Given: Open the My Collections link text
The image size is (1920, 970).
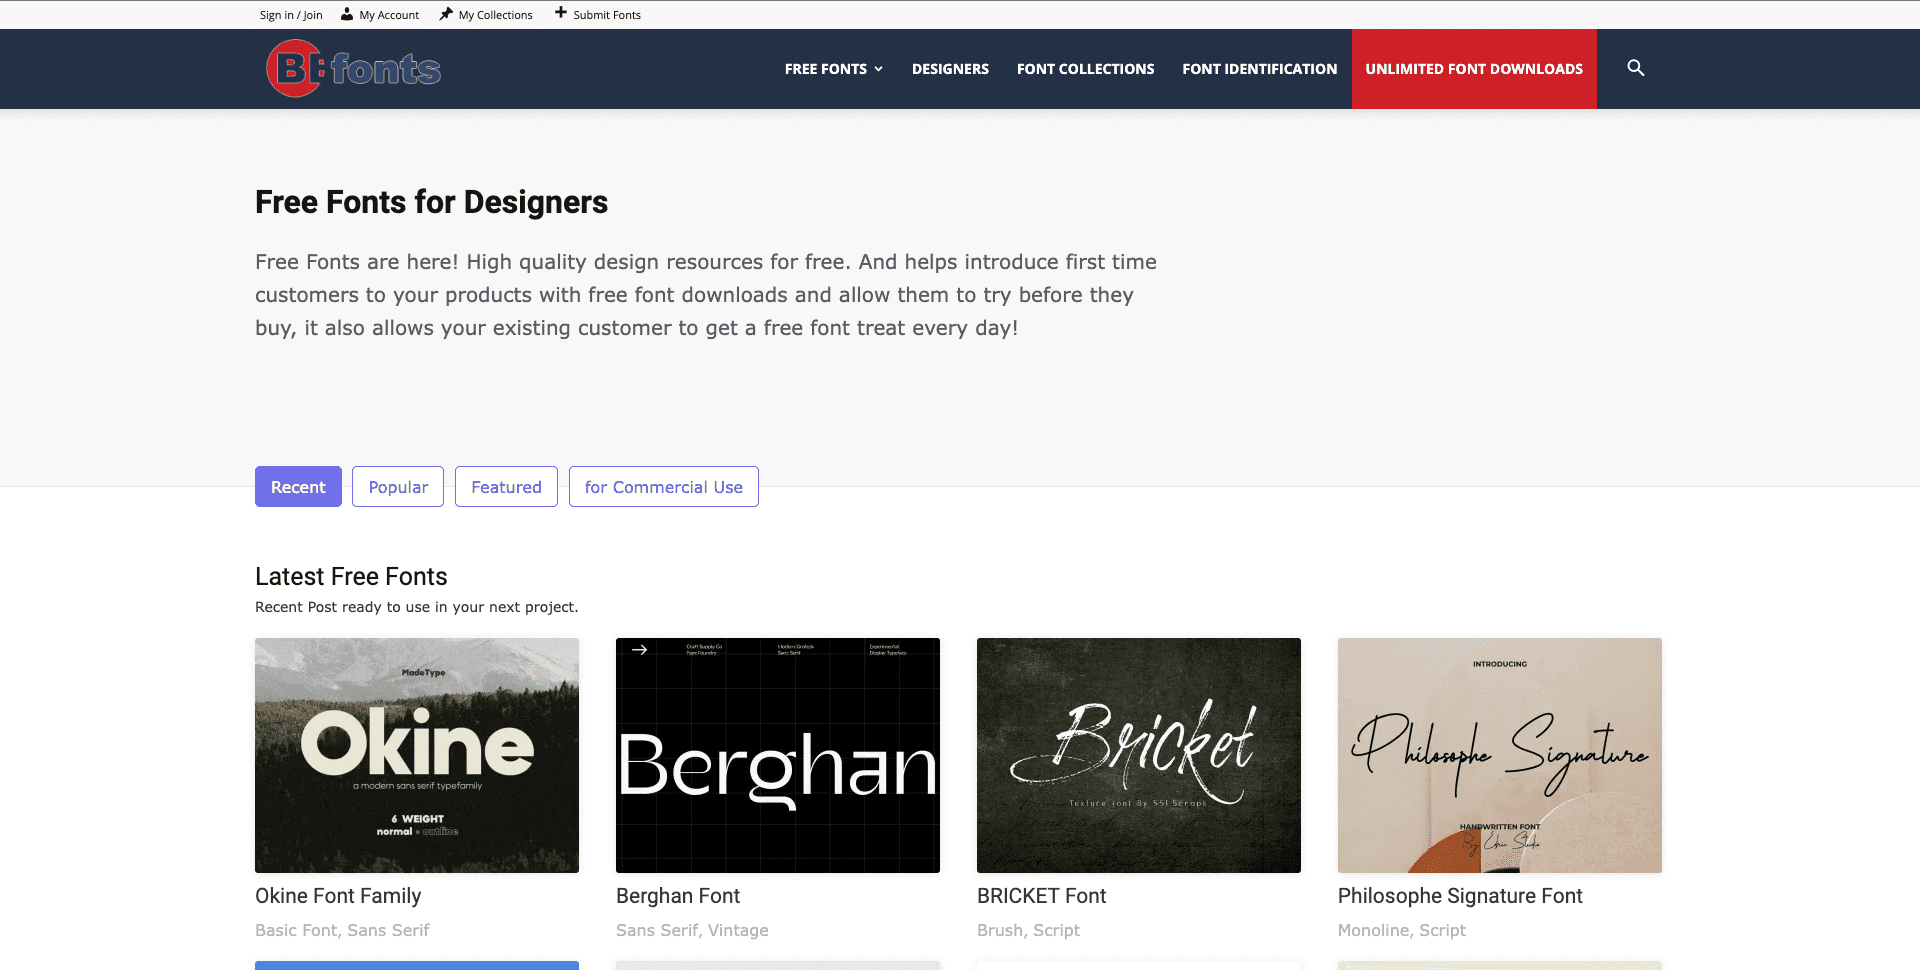Looking at the screenshot, I should click(496, 15).
